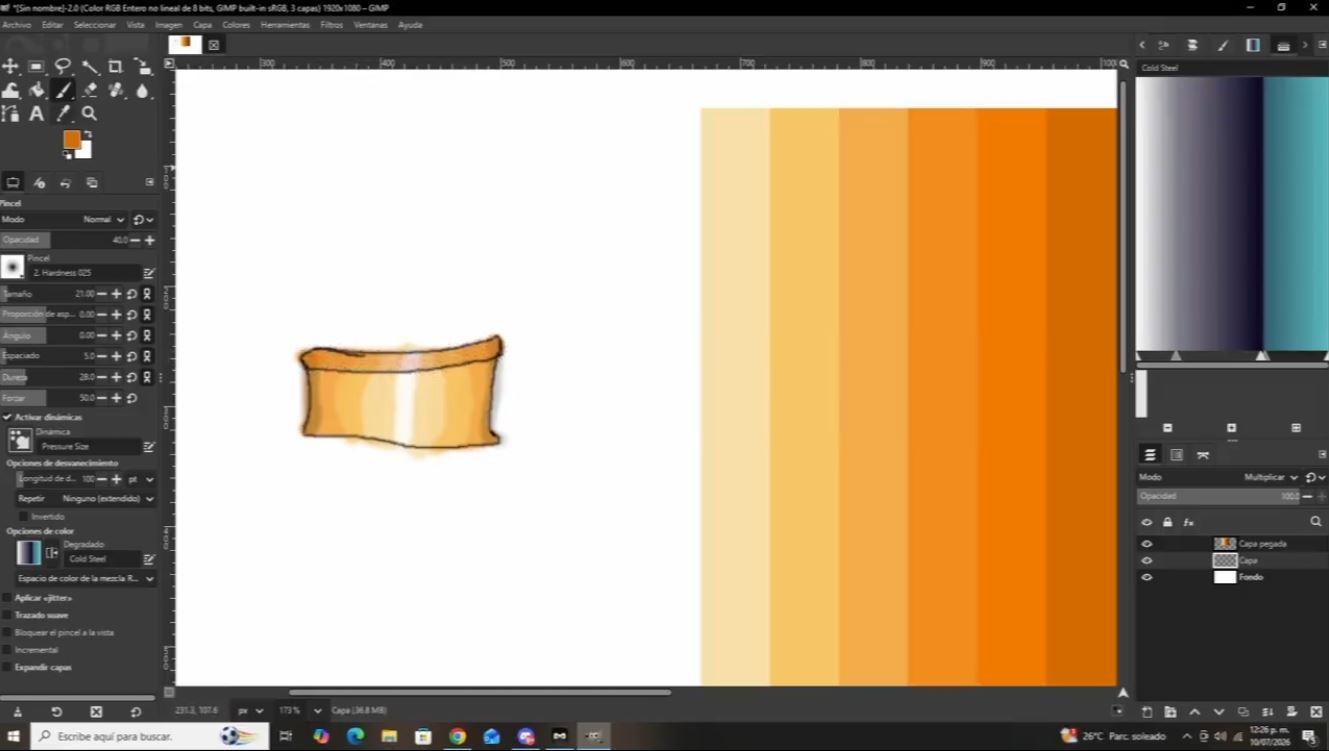This screenshot has width=1329, height=751.
Task: Hide the Capa pegada layer
Action: pyautogui.click(x=1147, y=544)
